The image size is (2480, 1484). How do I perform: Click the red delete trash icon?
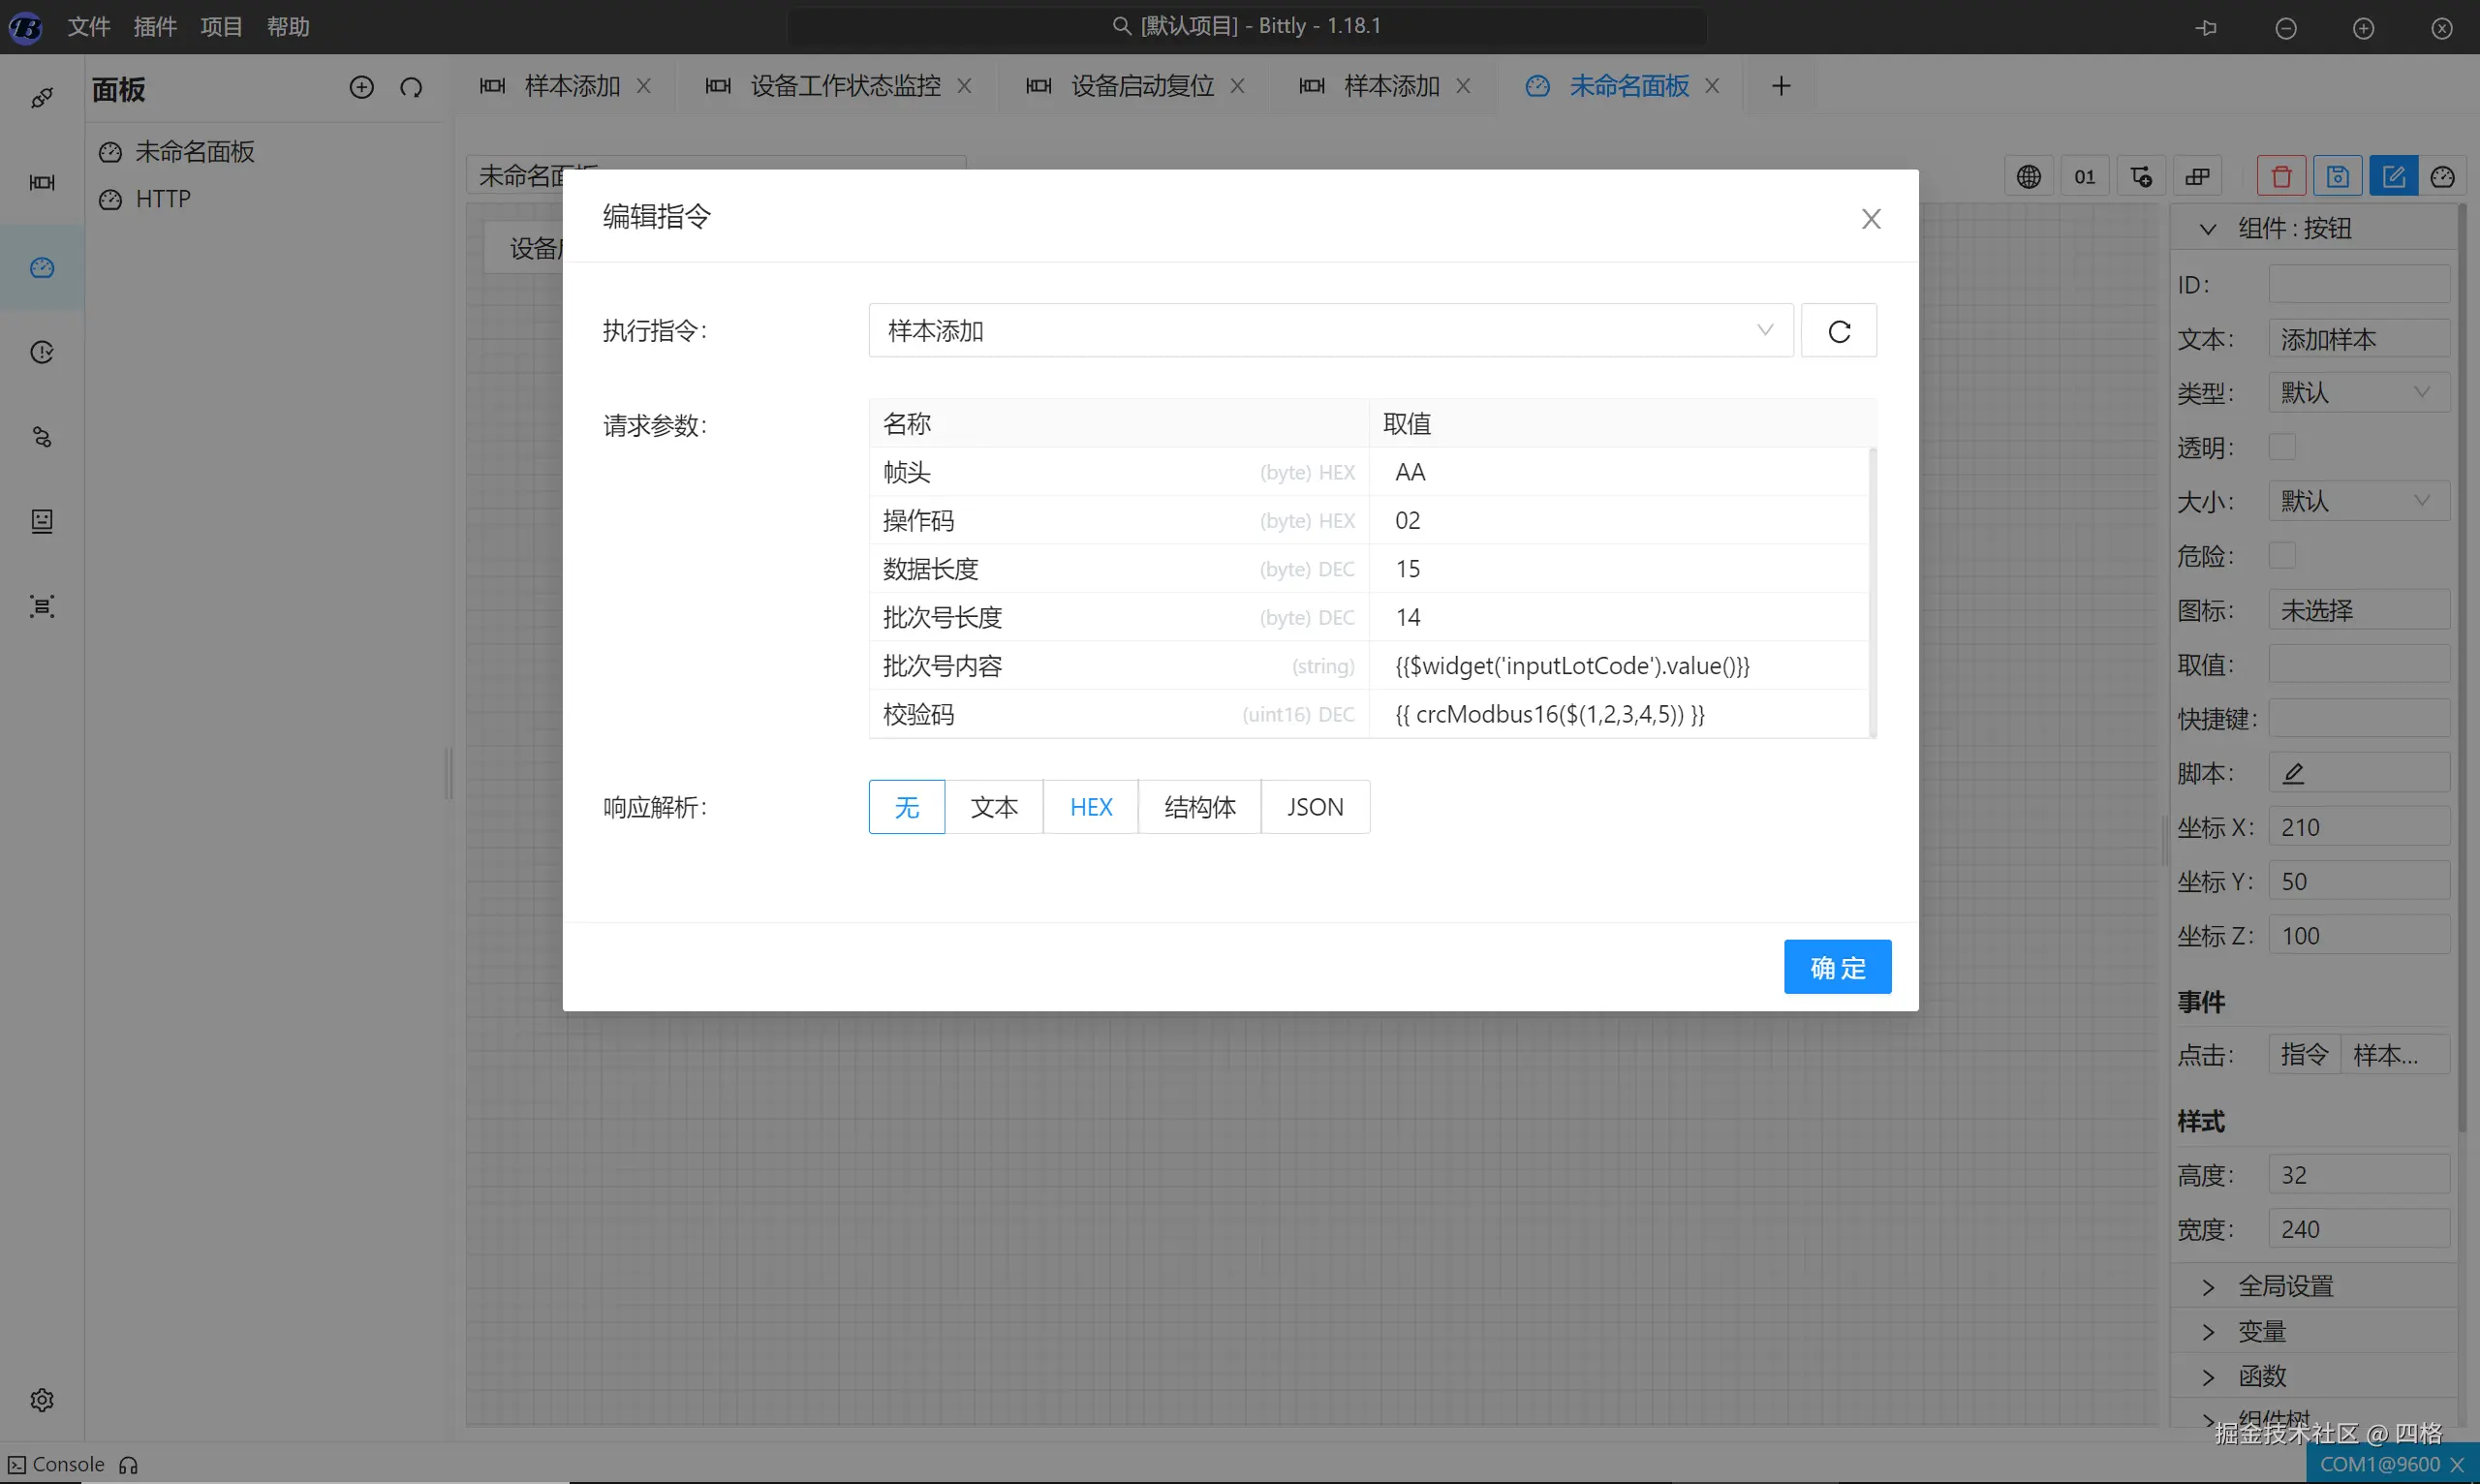pyautogui.click(x=2281, y=177)
